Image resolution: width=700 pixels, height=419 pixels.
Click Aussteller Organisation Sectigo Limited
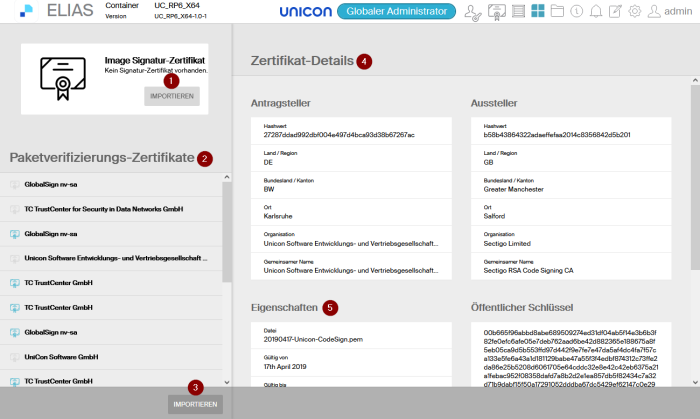click(x=507, y=244)
